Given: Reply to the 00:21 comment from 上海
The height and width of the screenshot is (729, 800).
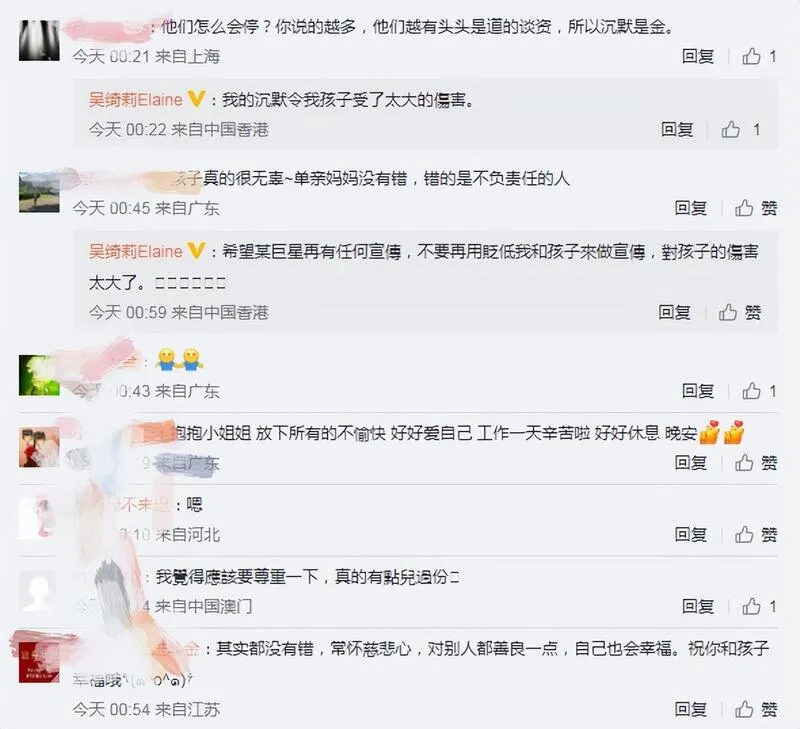Looking at the screenshot, I should [x=697, y=56].
